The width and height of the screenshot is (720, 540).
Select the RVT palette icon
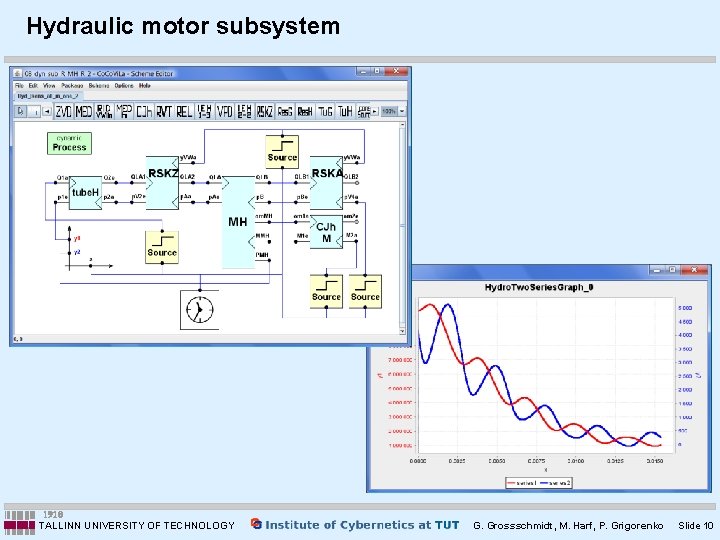point(164,111)
